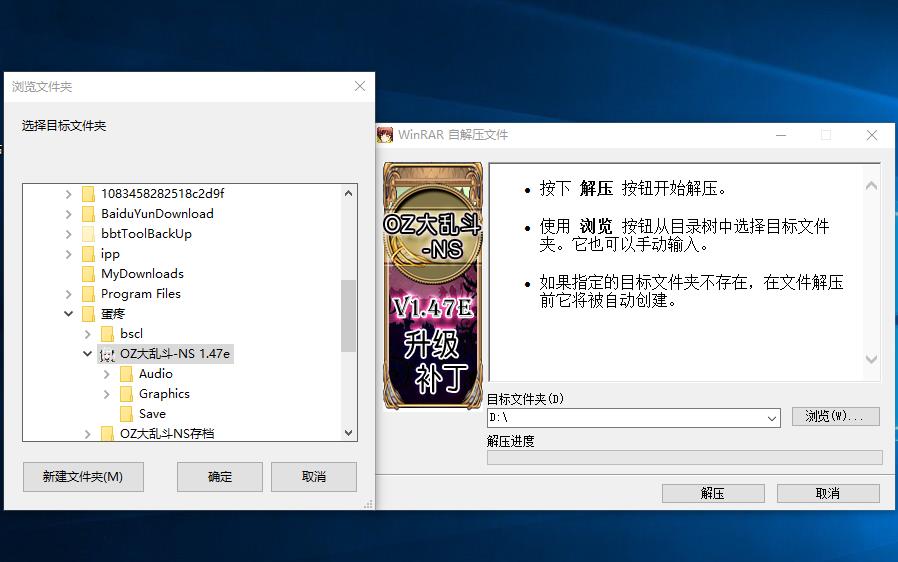898x562 pixels.
Task: Expand the OZ大乱斗NS存档 folder
Action: [88, 434]
